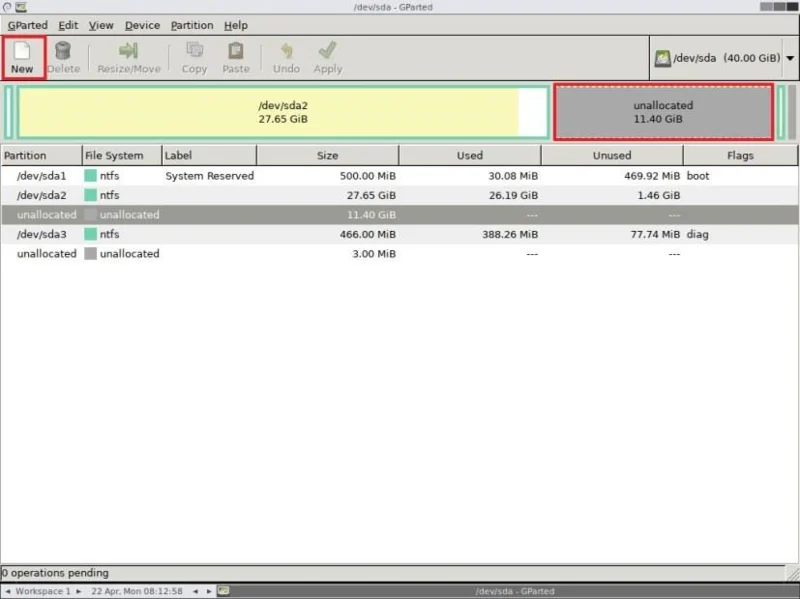Select the 11.40 GiB unallocated block in disk map
This screenshot has width=800, height=599.
click(x=663, y=112)
